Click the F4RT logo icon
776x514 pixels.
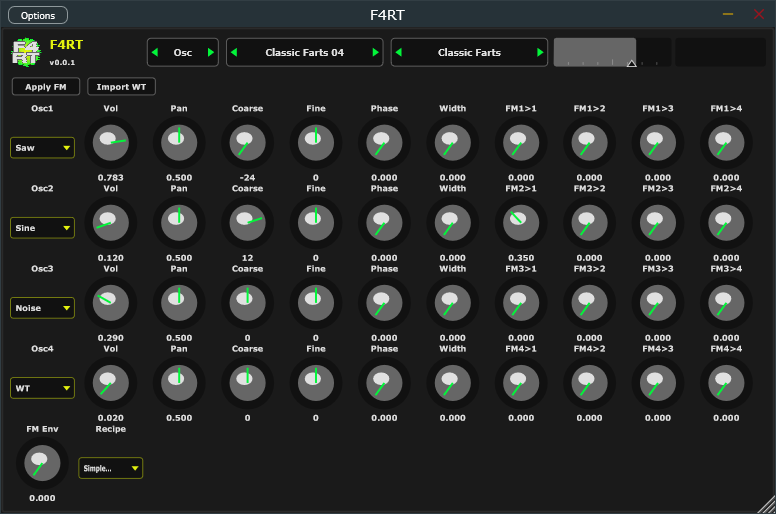coord(26,52)
